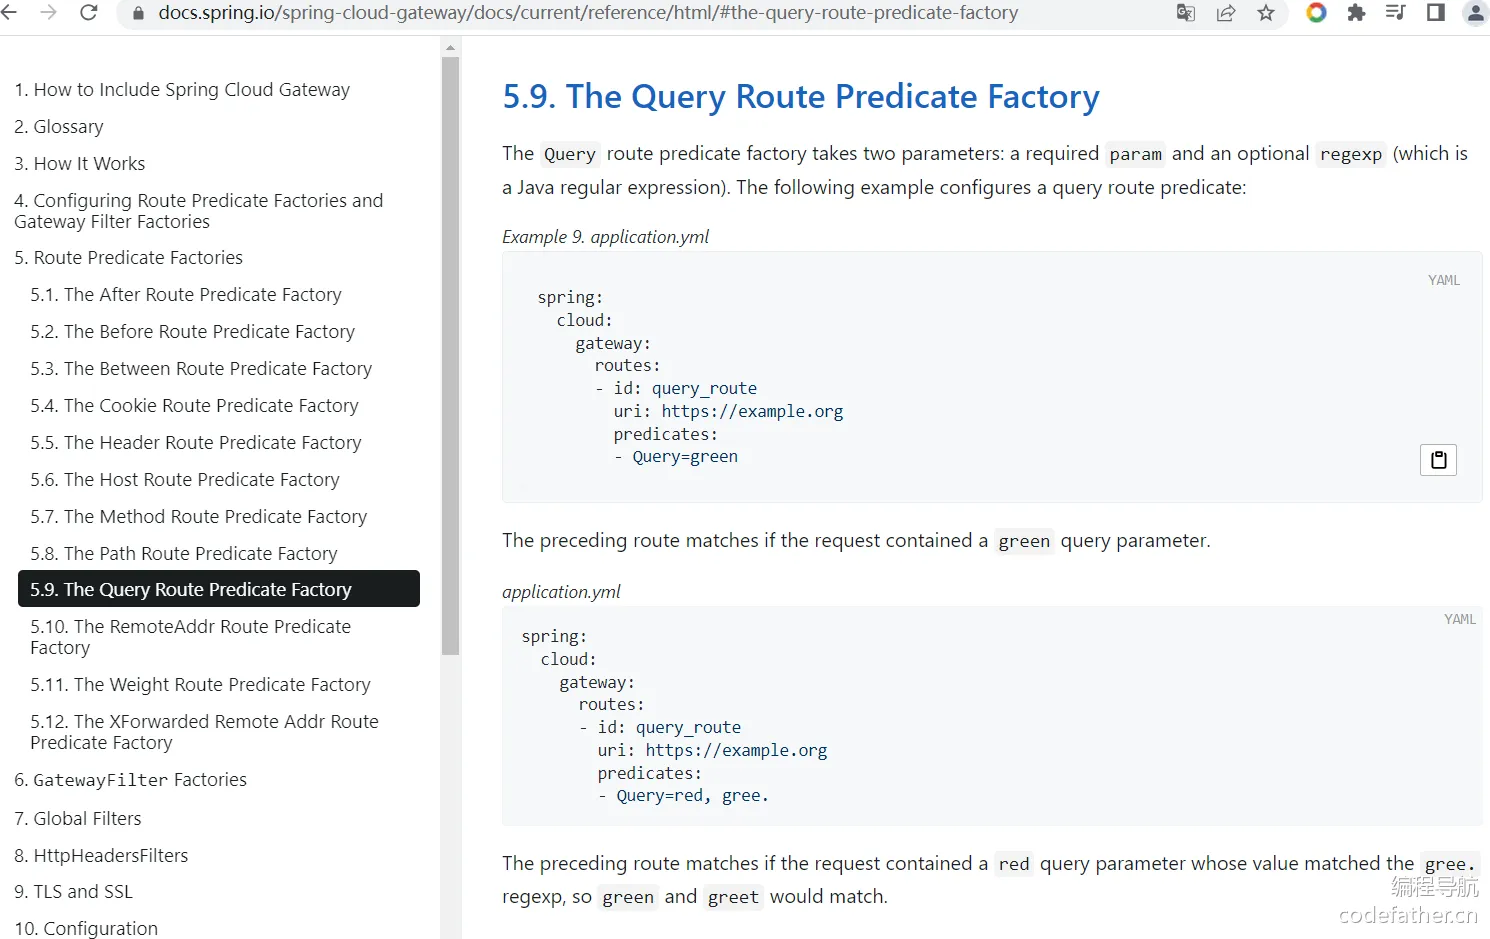Go to "5.5. The Header Route Predicate Factory"
1490x939 pixels.
(x=196, y=443)
